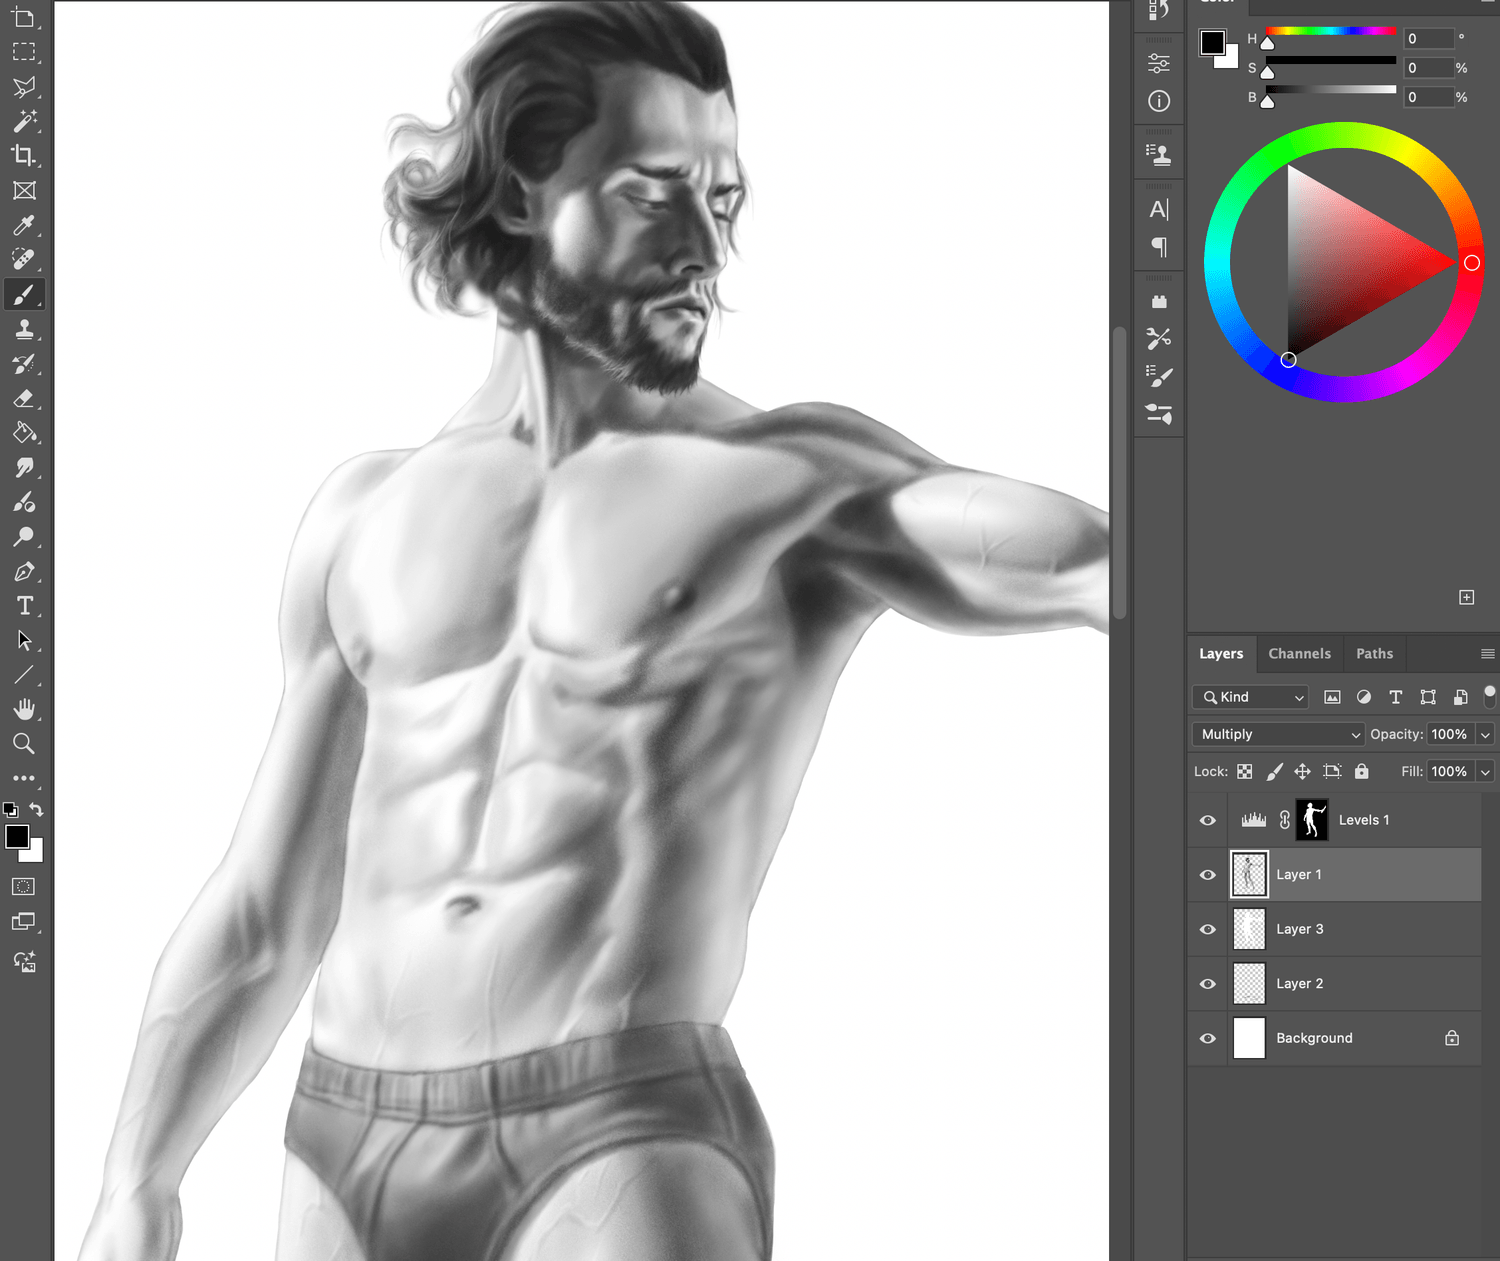The height and width of the screenshot is (1261, 1500).
Task: Choose the Eraser tool
Action: coord(24,399)
